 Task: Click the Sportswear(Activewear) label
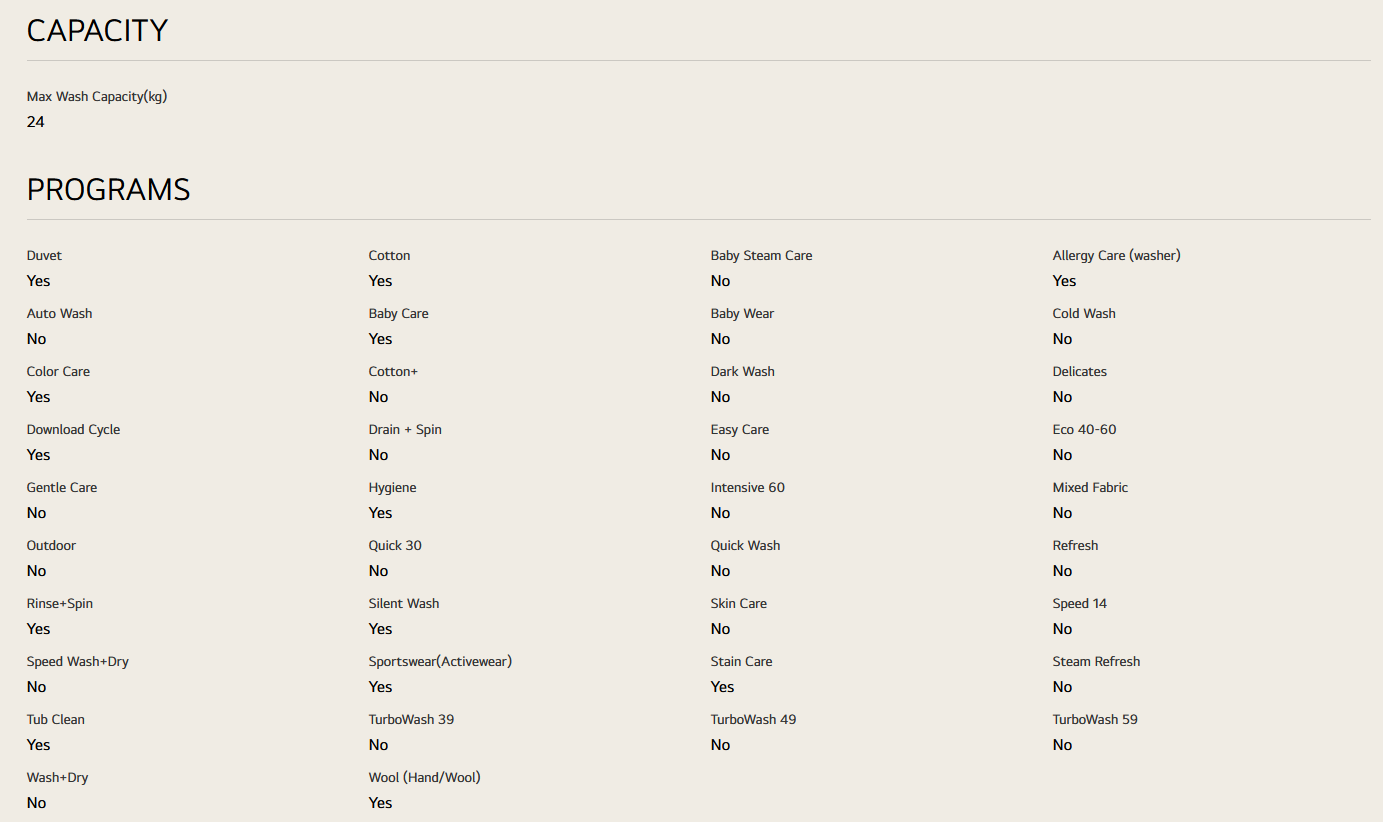coord(440,662)
